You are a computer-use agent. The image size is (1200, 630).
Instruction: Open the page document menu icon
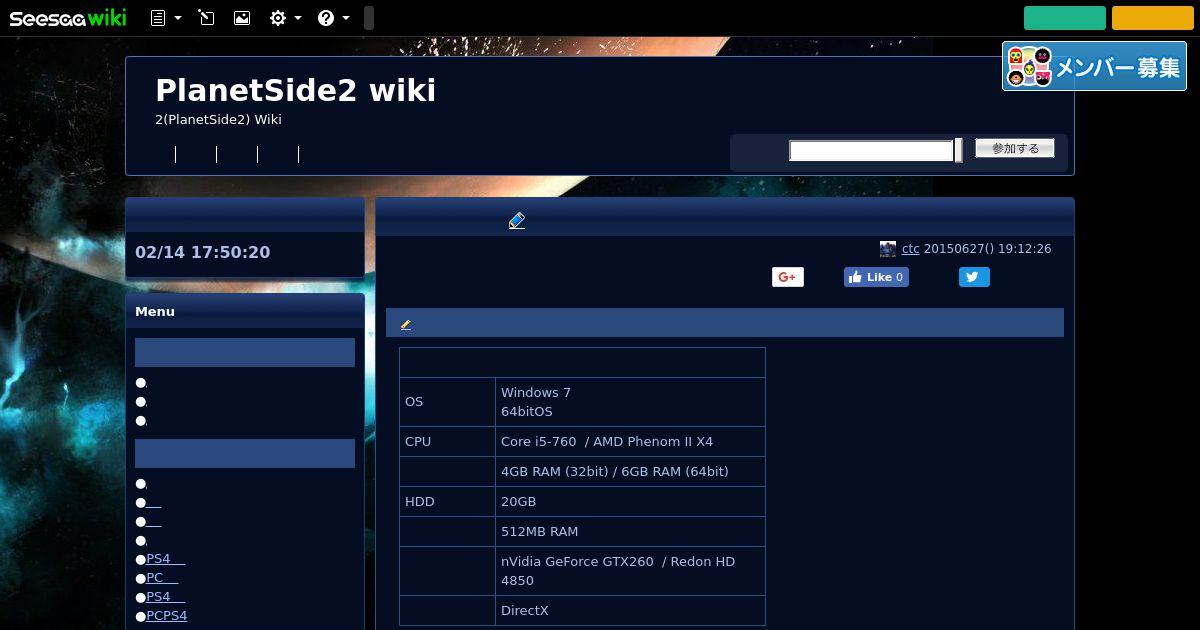(x=165, y=18)
